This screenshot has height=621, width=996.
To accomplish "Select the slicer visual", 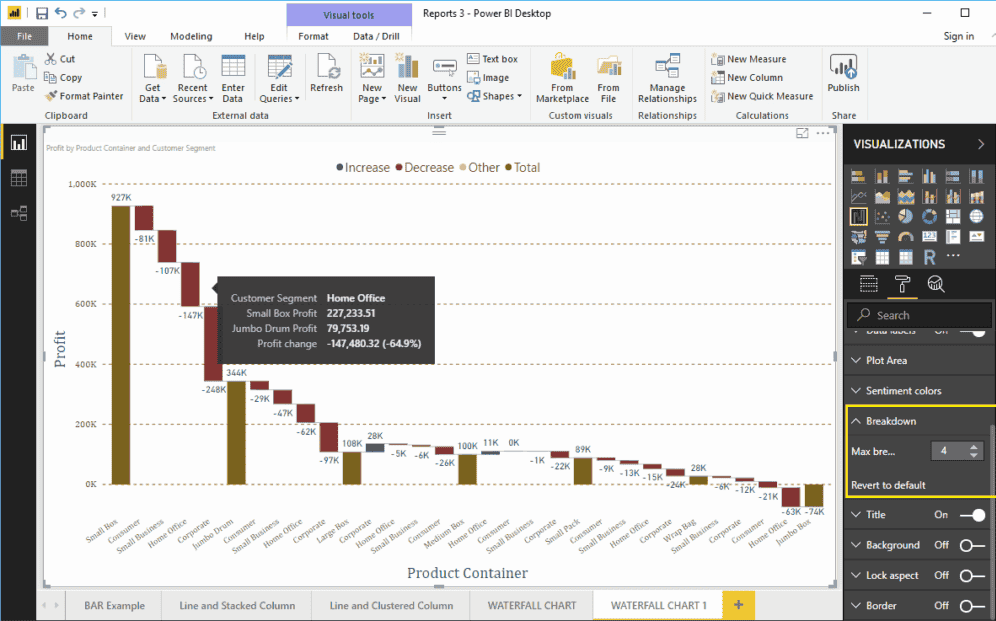I will pyautogui.click(x=858, y=257).
